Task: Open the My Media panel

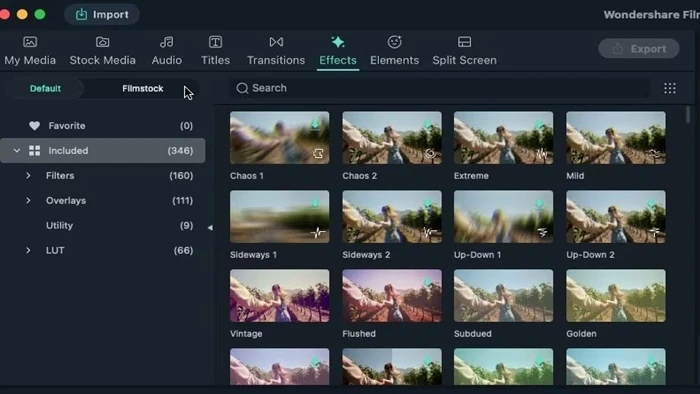Action: [x=30, y=51]
